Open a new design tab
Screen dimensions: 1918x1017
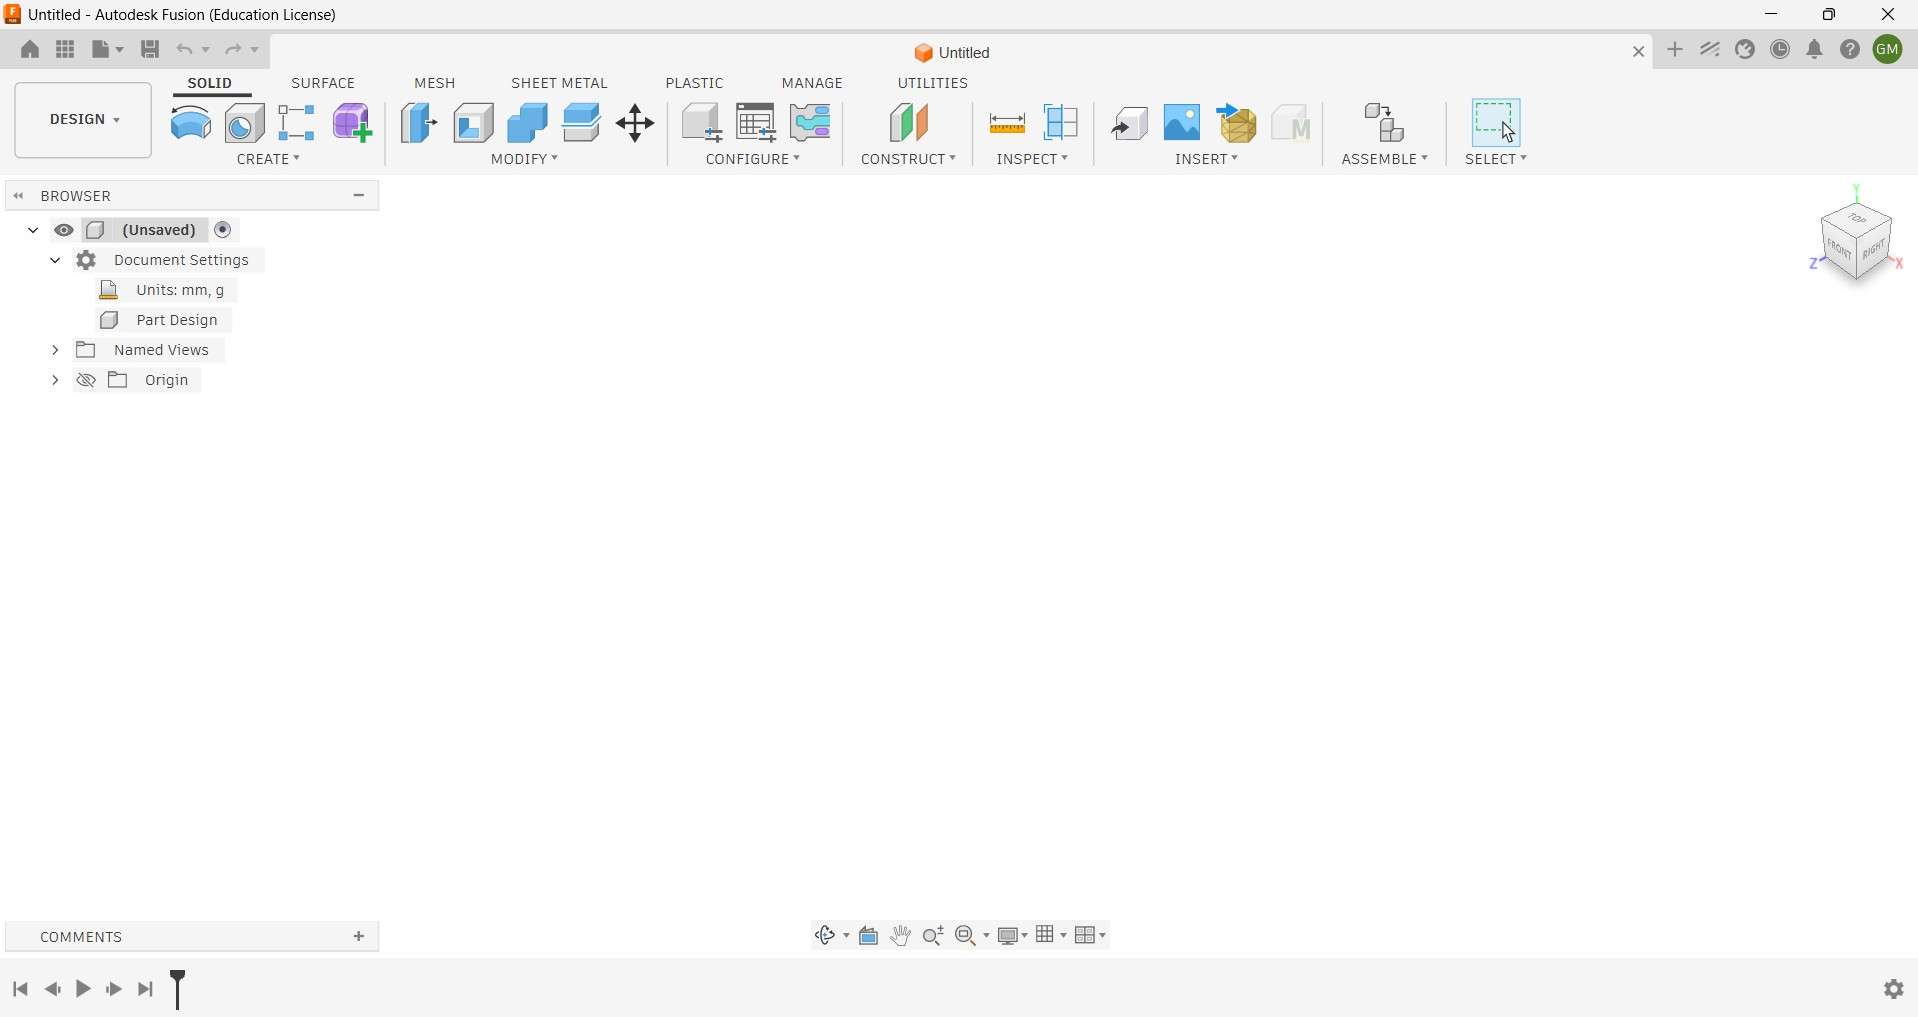[x=1676, y=50]
